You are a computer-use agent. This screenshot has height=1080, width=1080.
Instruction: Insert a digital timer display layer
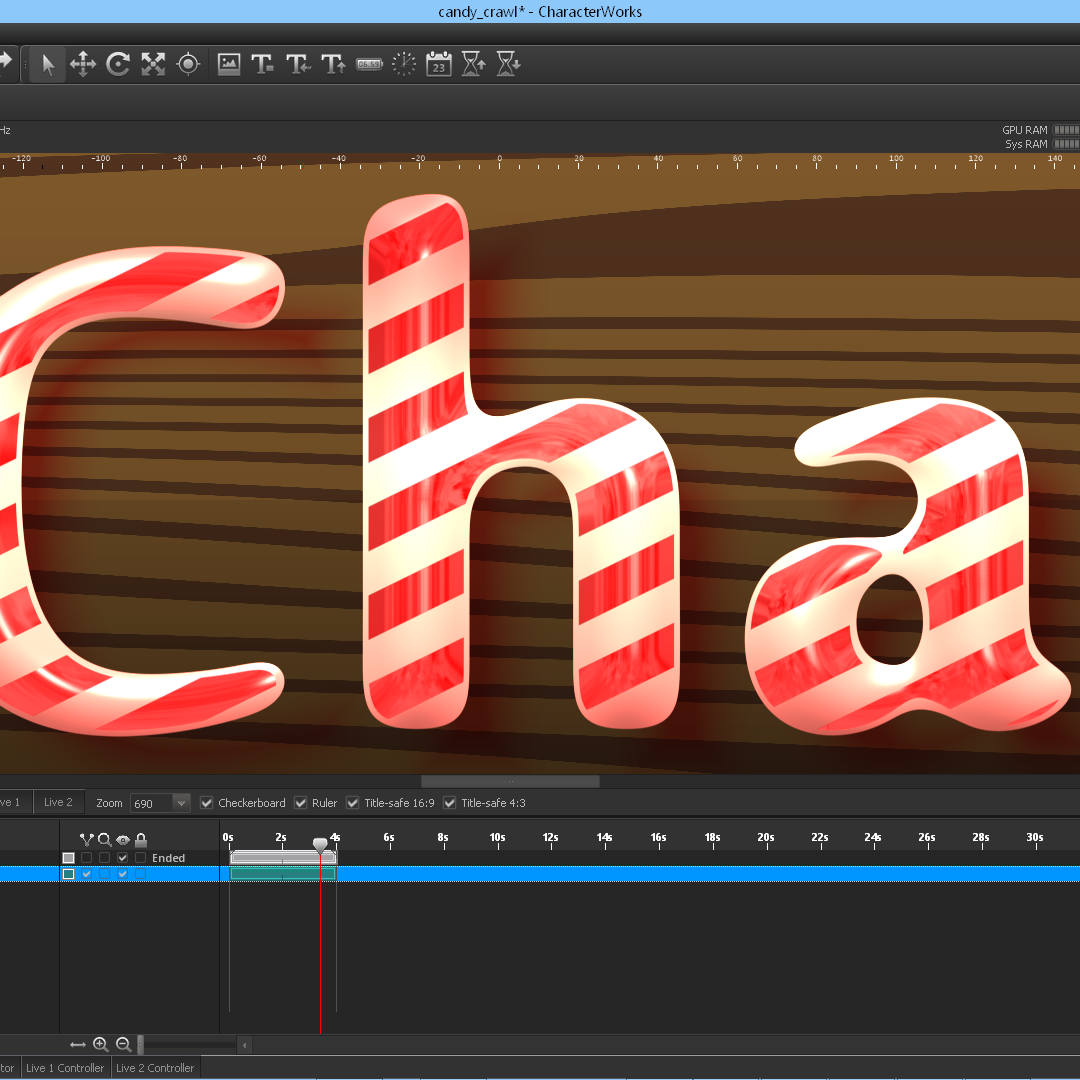[369, 65]
